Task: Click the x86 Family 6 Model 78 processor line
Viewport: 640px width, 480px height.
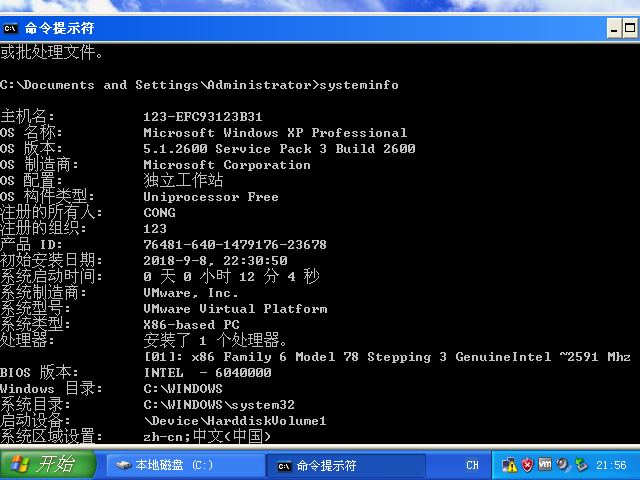Action: (x=387, y=357)
